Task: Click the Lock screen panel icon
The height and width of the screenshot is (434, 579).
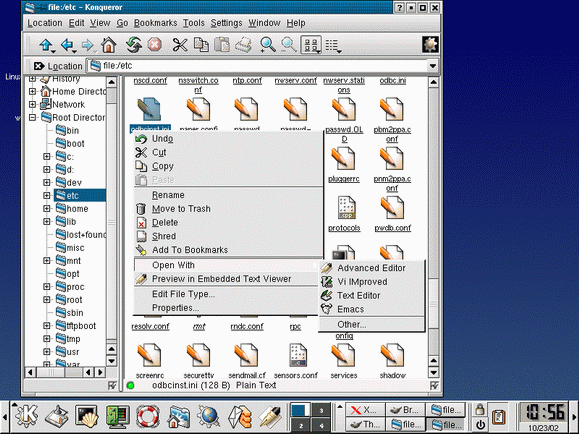Action: 480,409
